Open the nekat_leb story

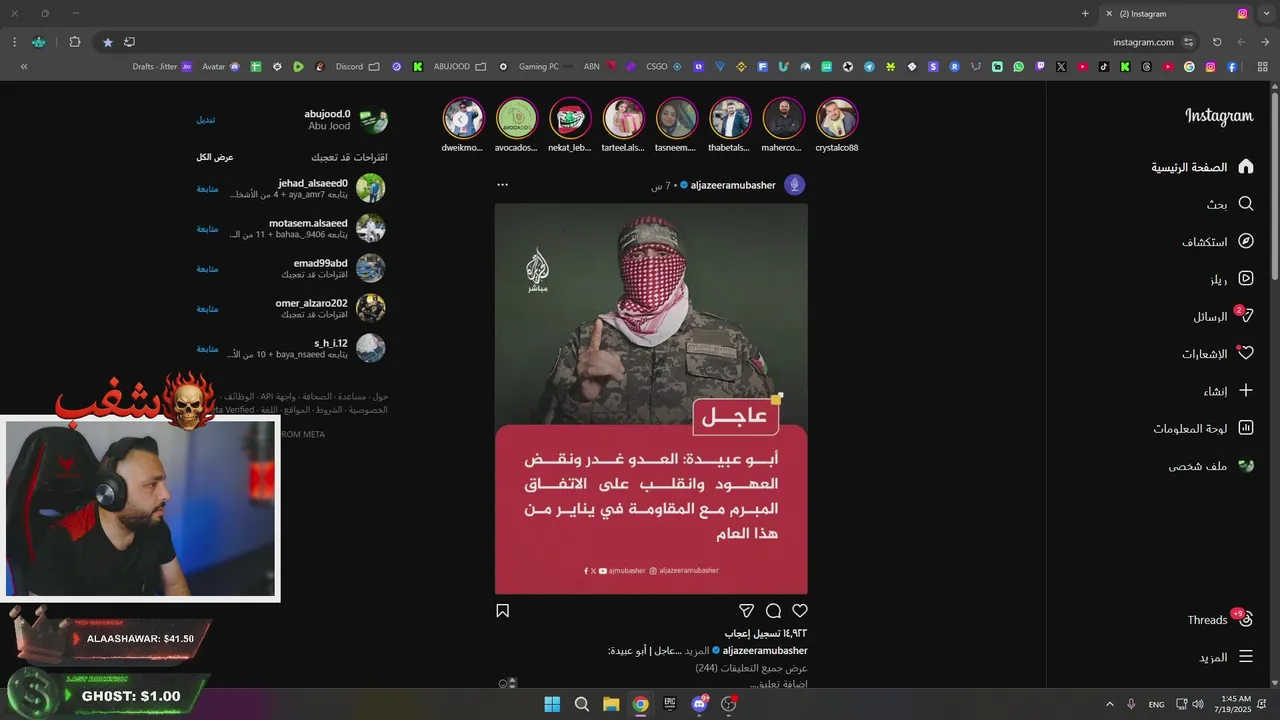tap(570, 118)
